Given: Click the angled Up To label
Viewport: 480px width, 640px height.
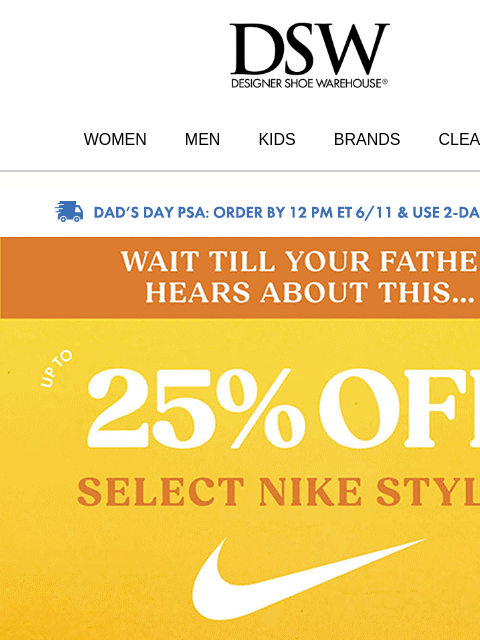Looking at the screenshot, I should [x=56, y=368].
